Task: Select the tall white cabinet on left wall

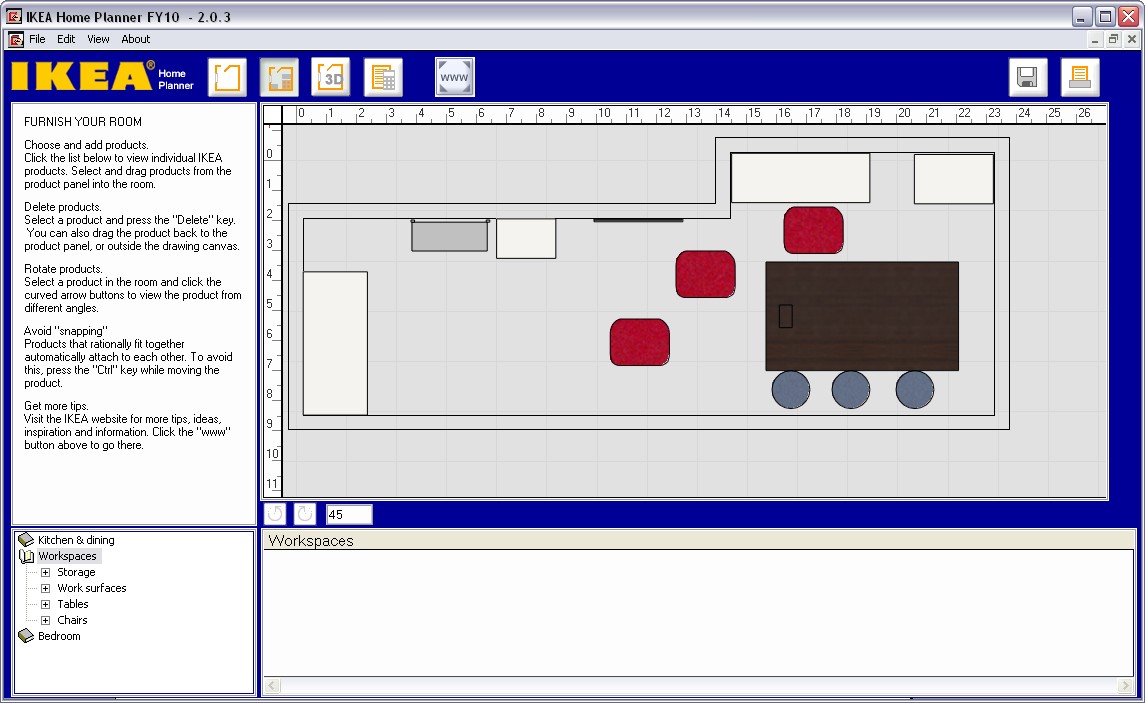Action: coord(335,343)
